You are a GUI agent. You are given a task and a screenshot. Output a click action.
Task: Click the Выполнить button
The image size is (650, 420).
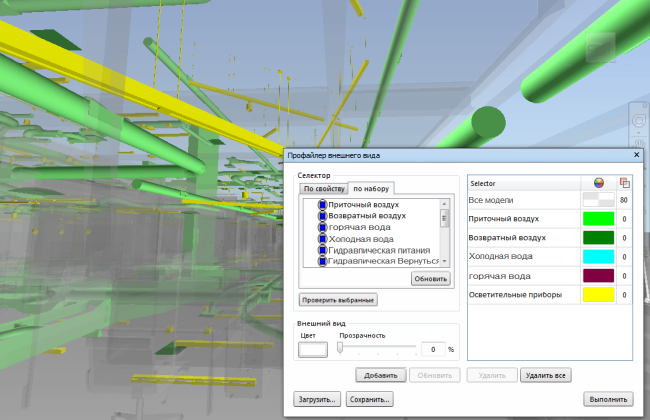(608, 400)
